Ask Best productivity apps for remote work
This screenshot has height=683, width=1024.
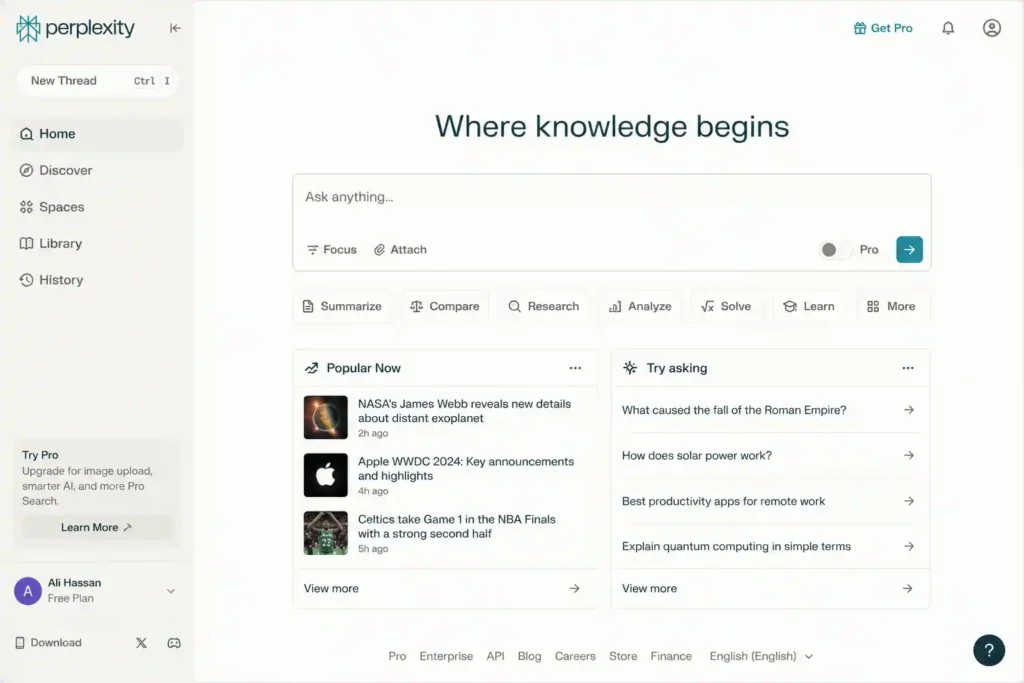click(x=723, y=501)
